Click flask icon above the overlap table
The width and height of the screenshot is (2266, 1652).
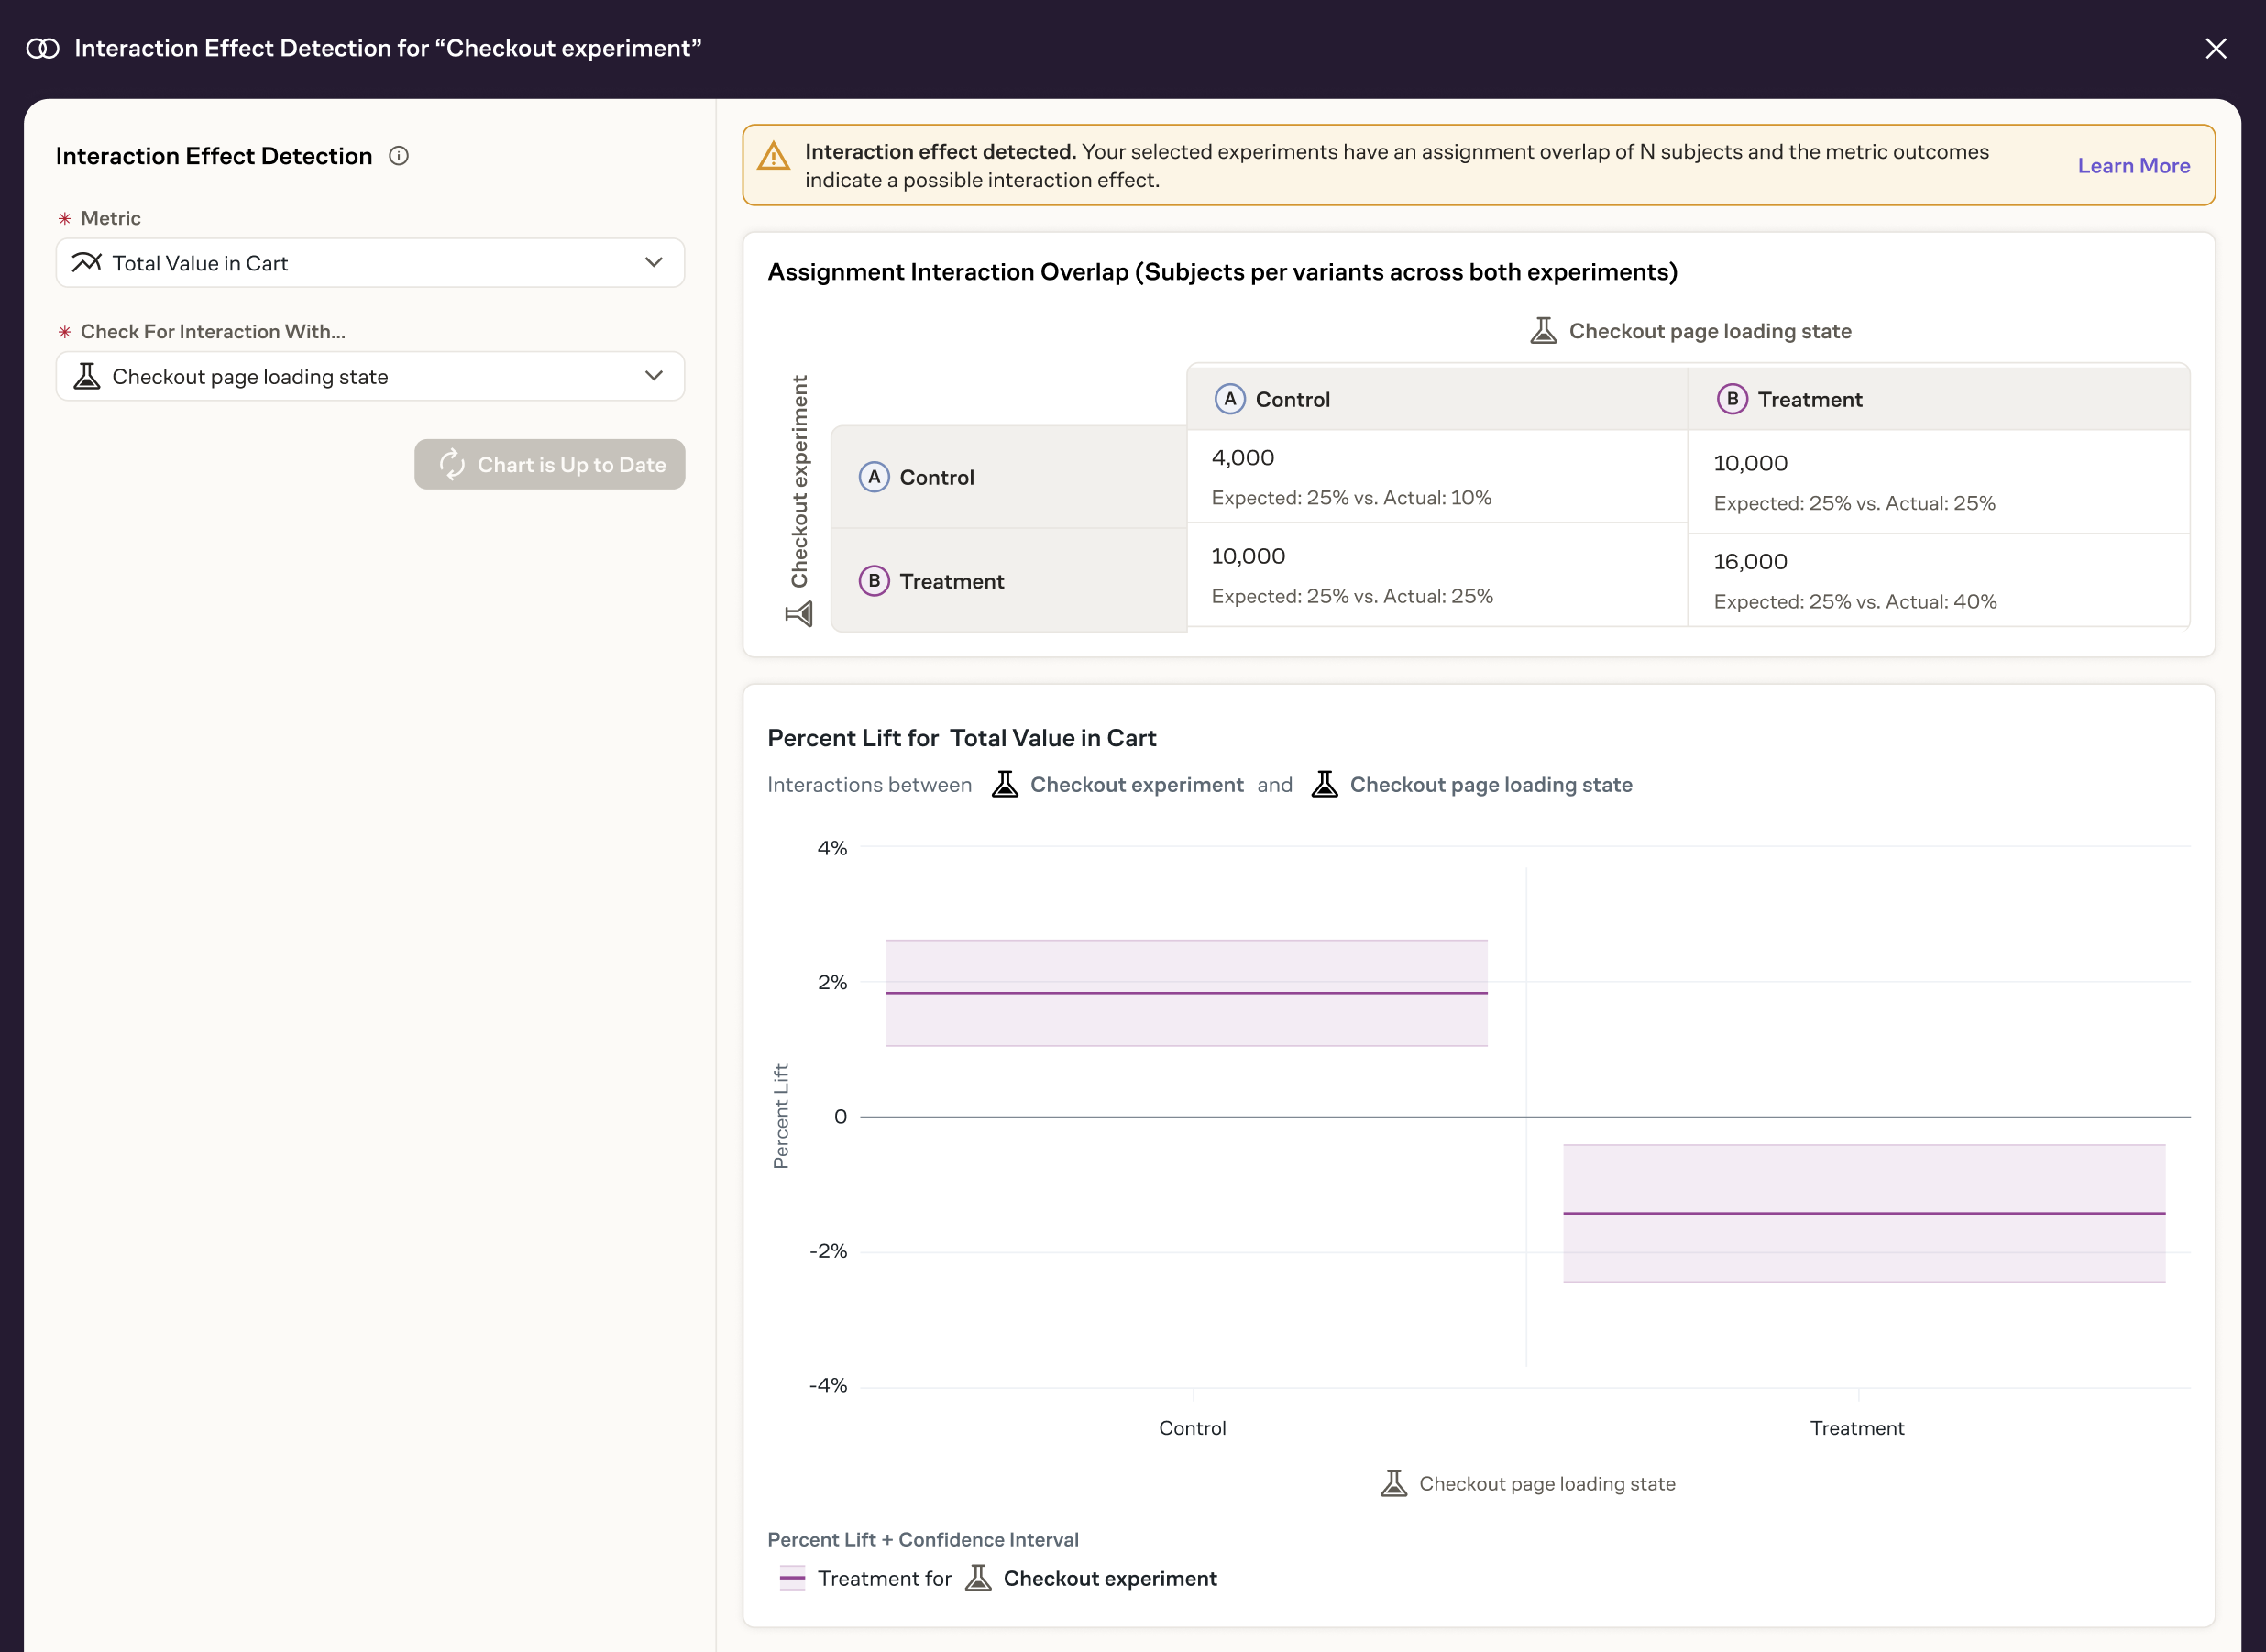[1543, 331]
